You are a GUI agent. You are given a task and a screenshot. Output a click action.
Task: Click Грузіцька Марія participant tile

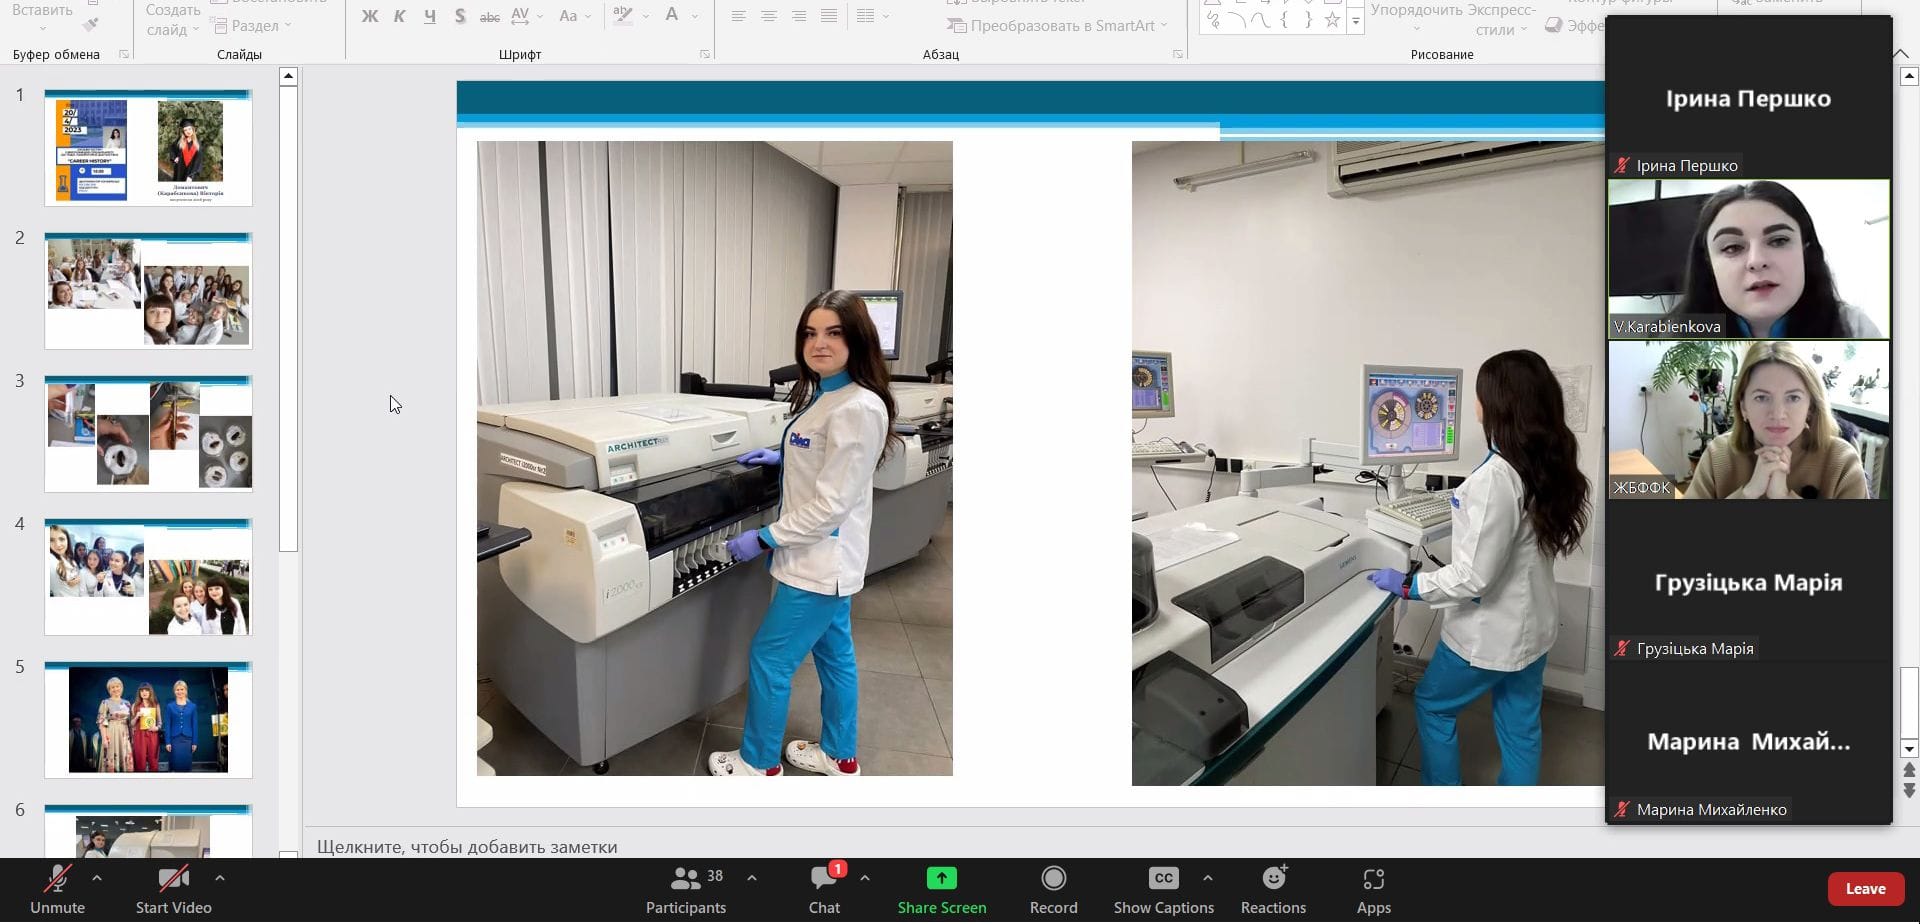[1749, 581]
